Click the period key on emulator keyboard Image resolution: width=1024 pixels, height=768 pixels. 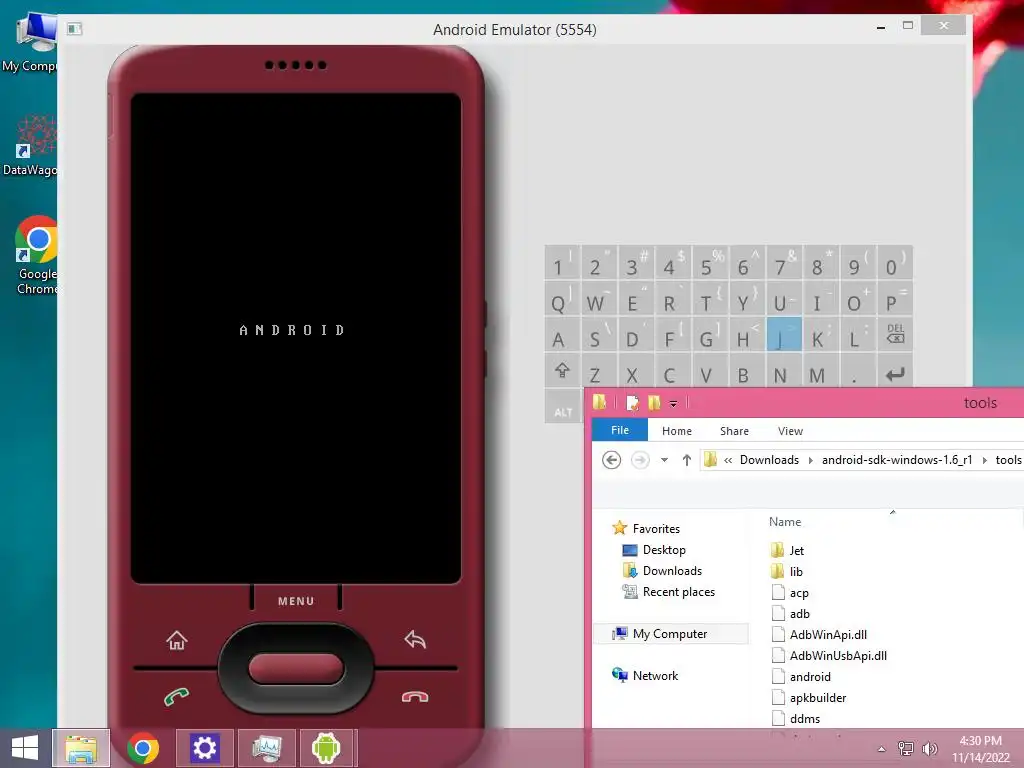858,374
